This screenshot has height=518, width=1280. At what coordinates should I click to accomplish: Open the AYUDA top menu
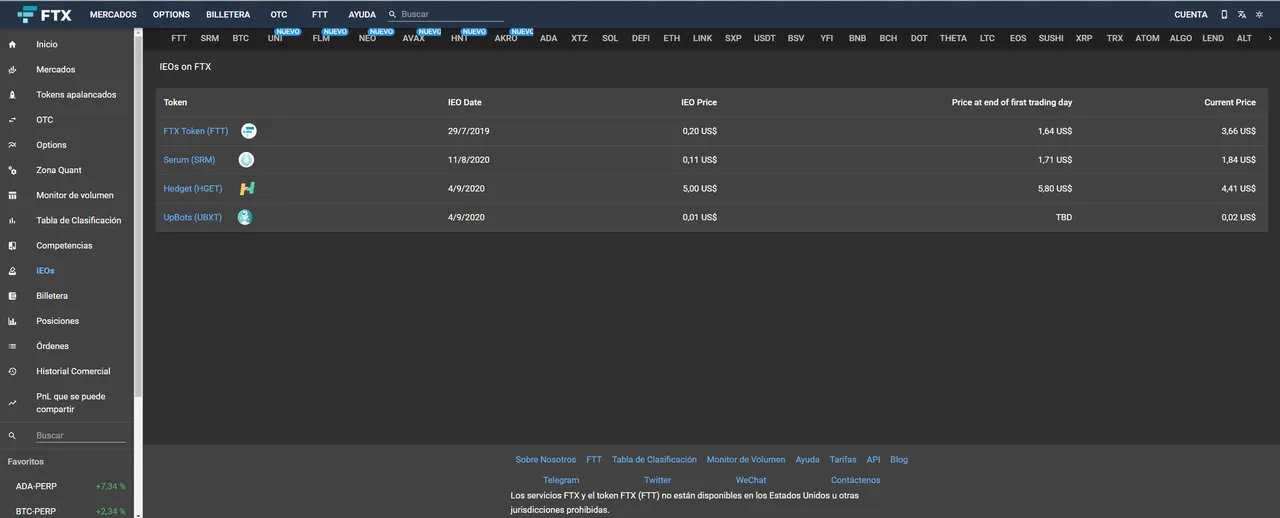(x=362, y=15)
